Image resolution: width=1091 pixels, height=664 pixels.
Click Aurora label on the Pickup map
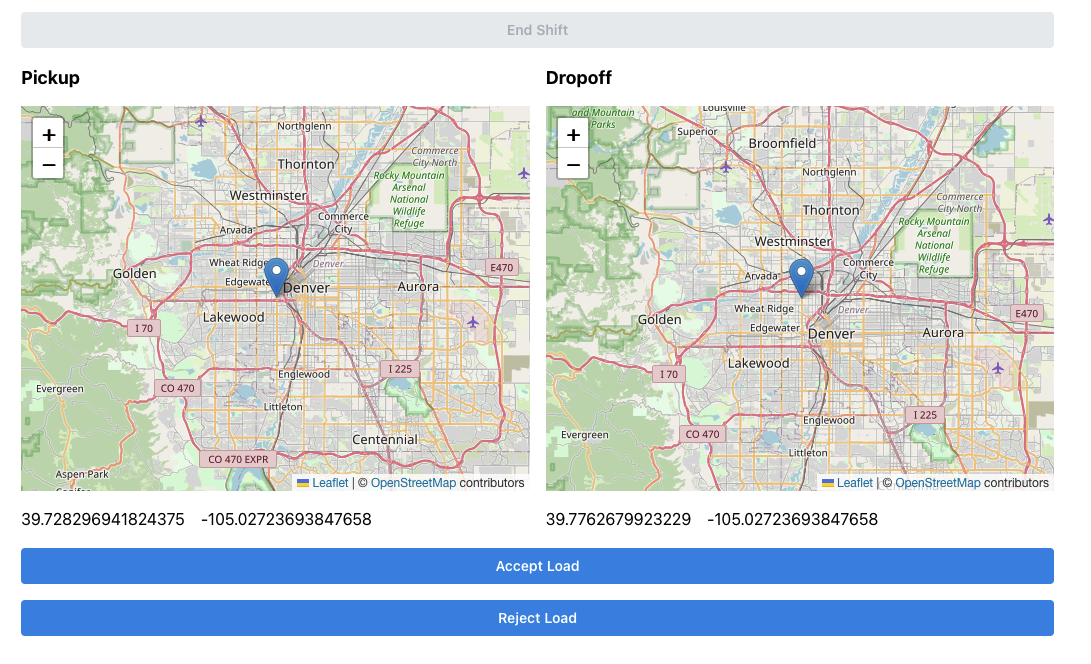click(418, 287)
